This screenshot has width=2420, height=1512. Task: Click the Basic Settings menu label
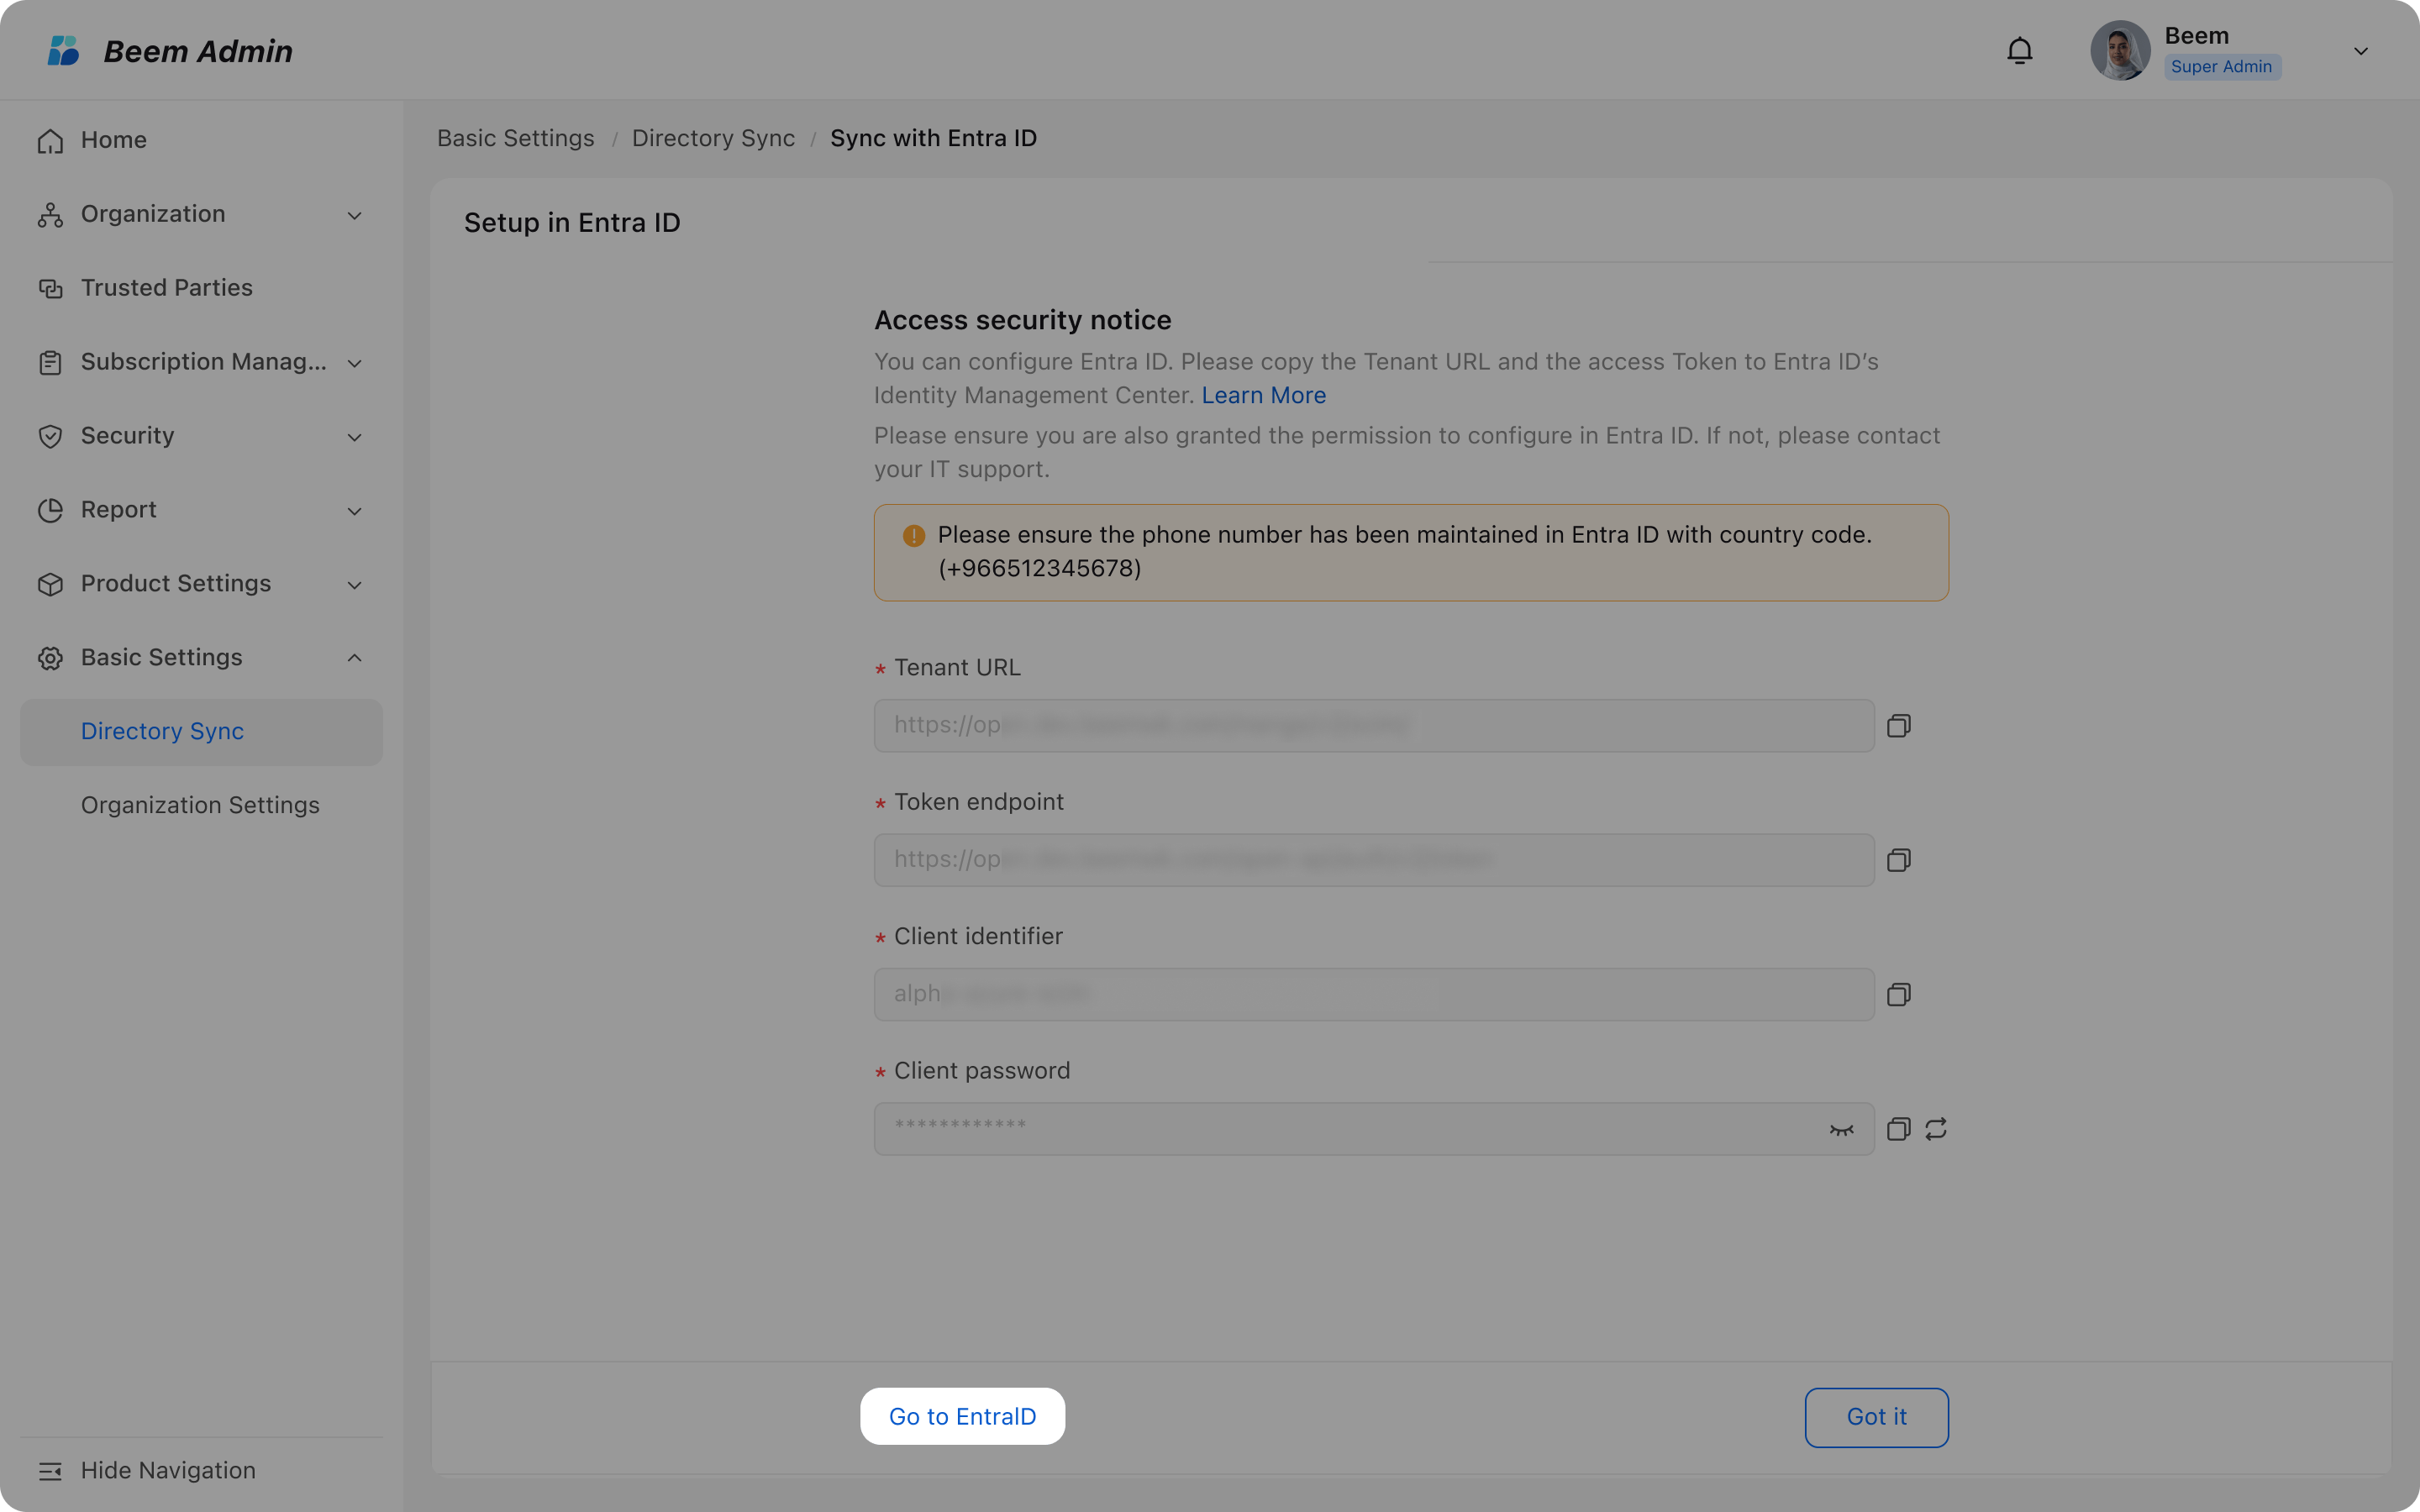162,658
